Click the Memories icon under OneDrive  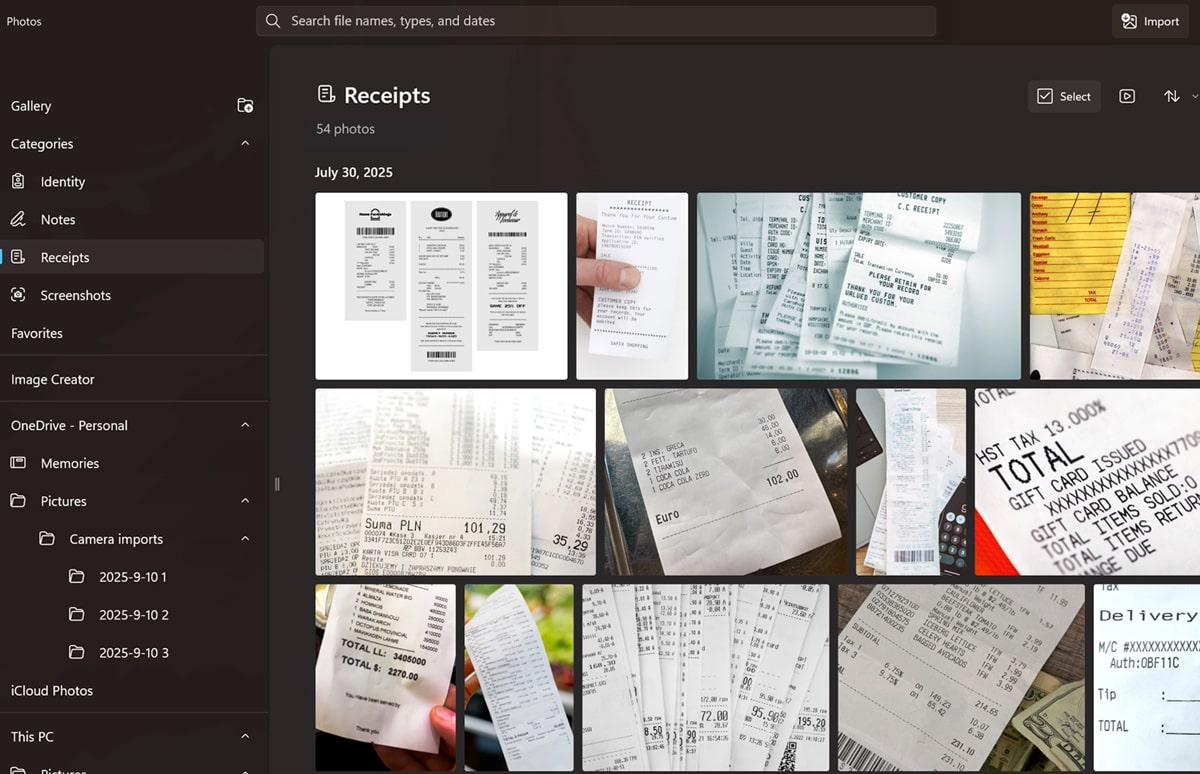click(18, 464)
